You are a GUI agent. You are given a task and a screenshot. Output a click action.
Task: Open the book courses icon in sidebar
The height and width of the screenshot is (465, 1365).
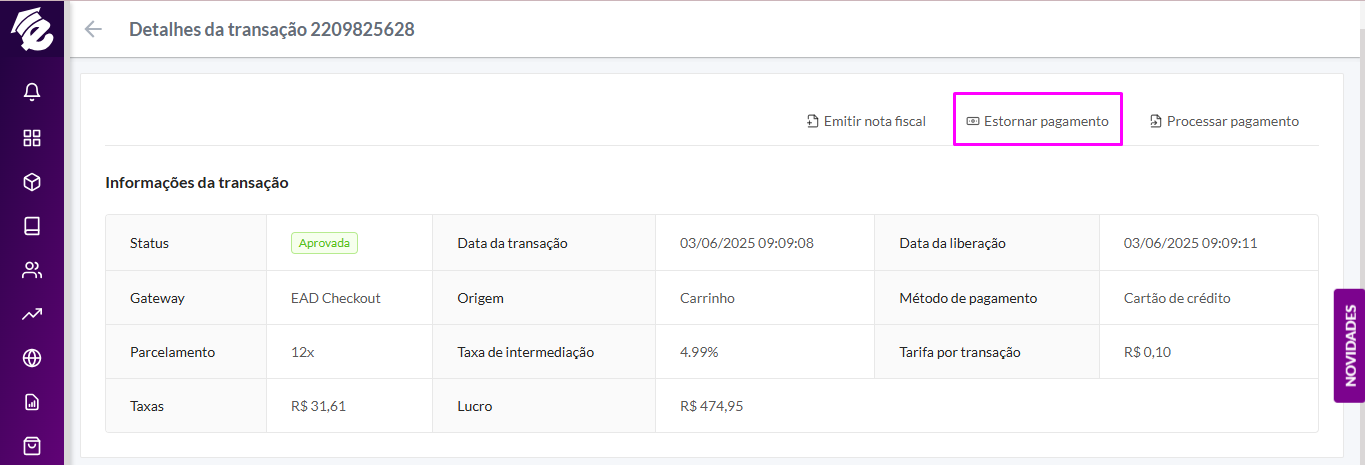pyautogui.click(x=32, y=226)
